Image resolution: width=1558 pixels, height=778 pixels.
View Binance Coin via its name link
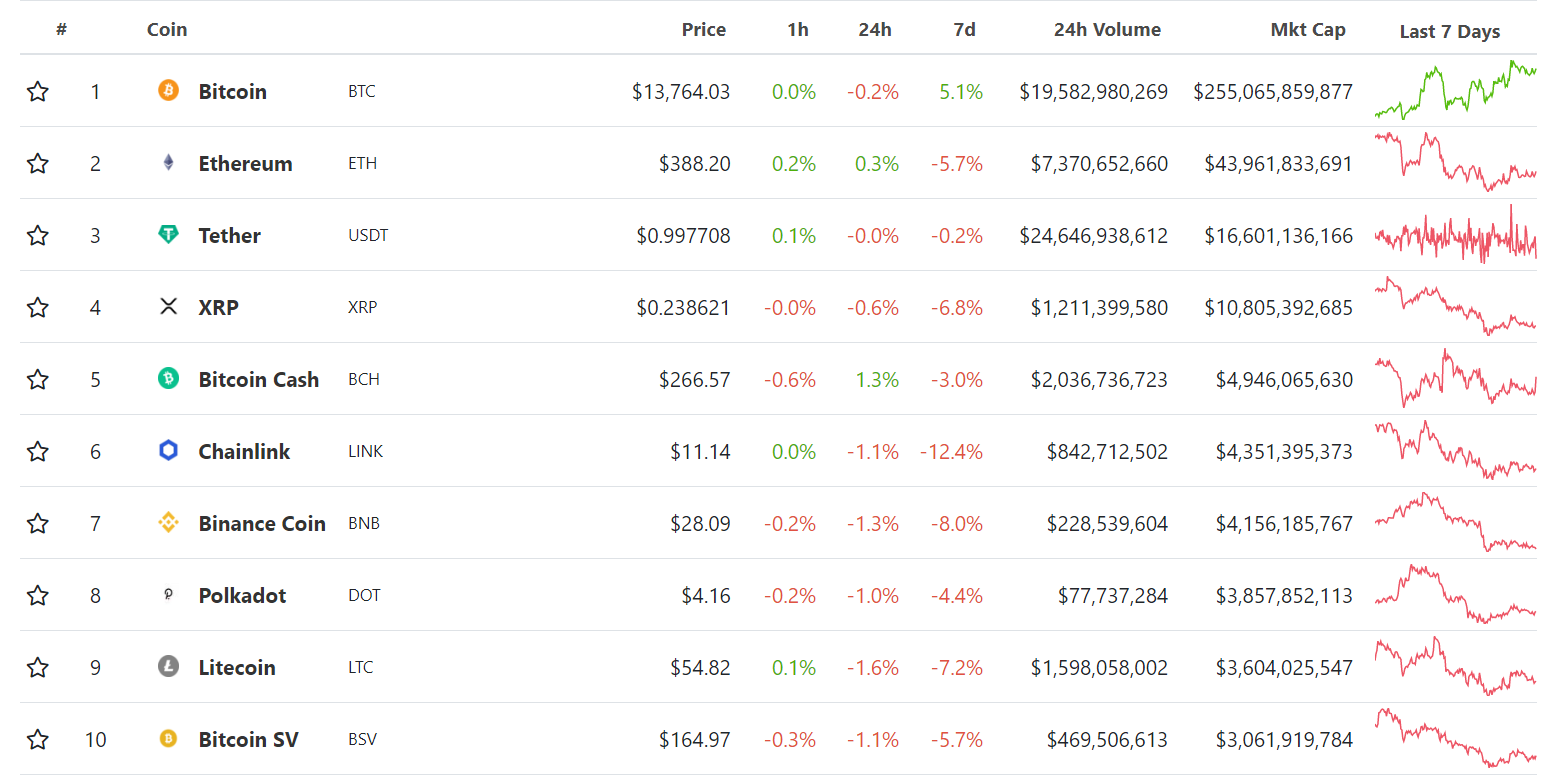tap(262, 524)
